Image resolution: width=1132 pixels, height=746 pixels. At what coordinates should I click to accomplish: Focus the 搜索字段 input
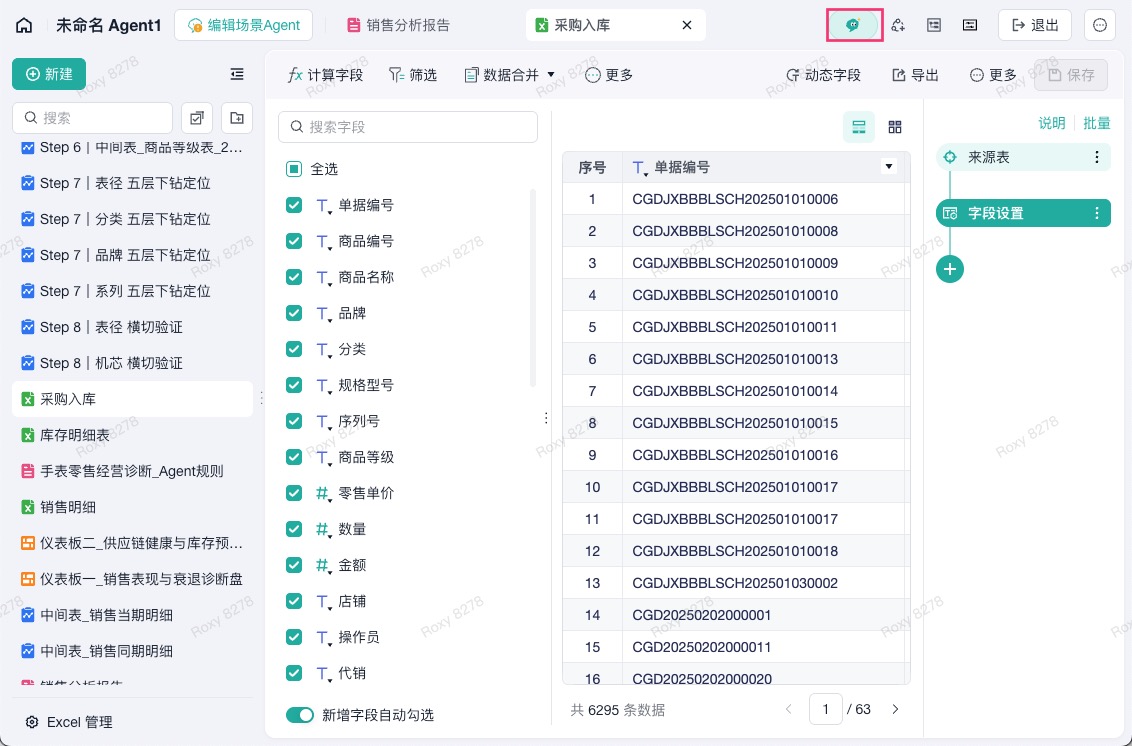(x=408, y=127)
